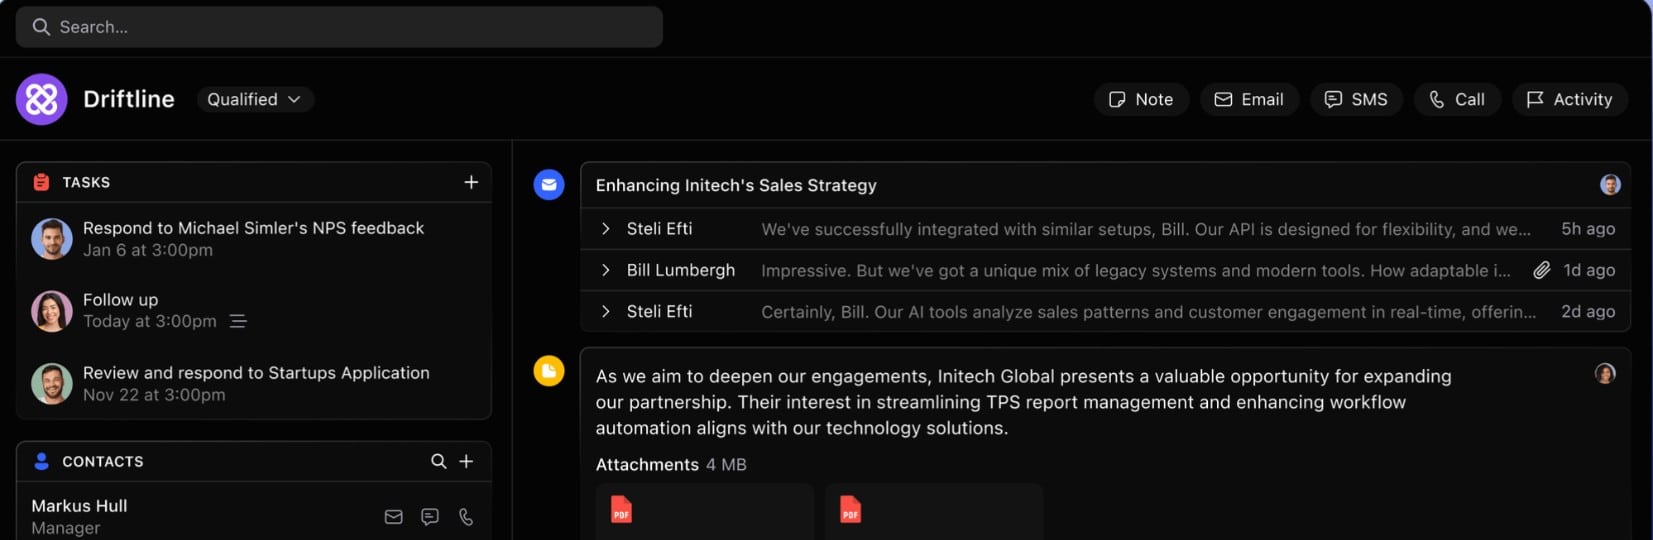This screenshot has width=1653, height=540.
Task: Search contacts with magnifier icon
Action: (438, 461)
